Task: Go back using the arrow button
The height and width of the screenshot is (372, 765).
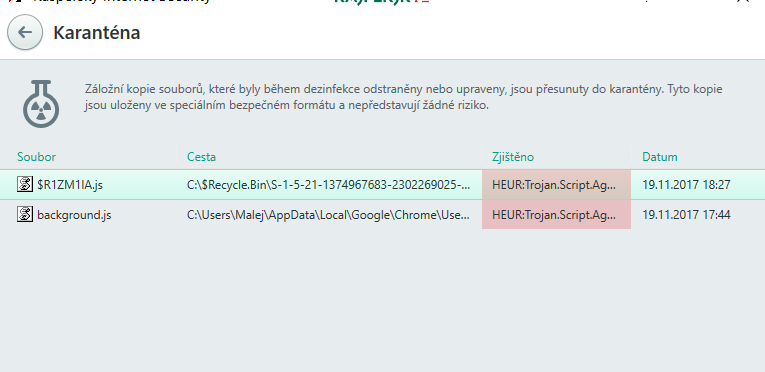Action: (24, 32)
